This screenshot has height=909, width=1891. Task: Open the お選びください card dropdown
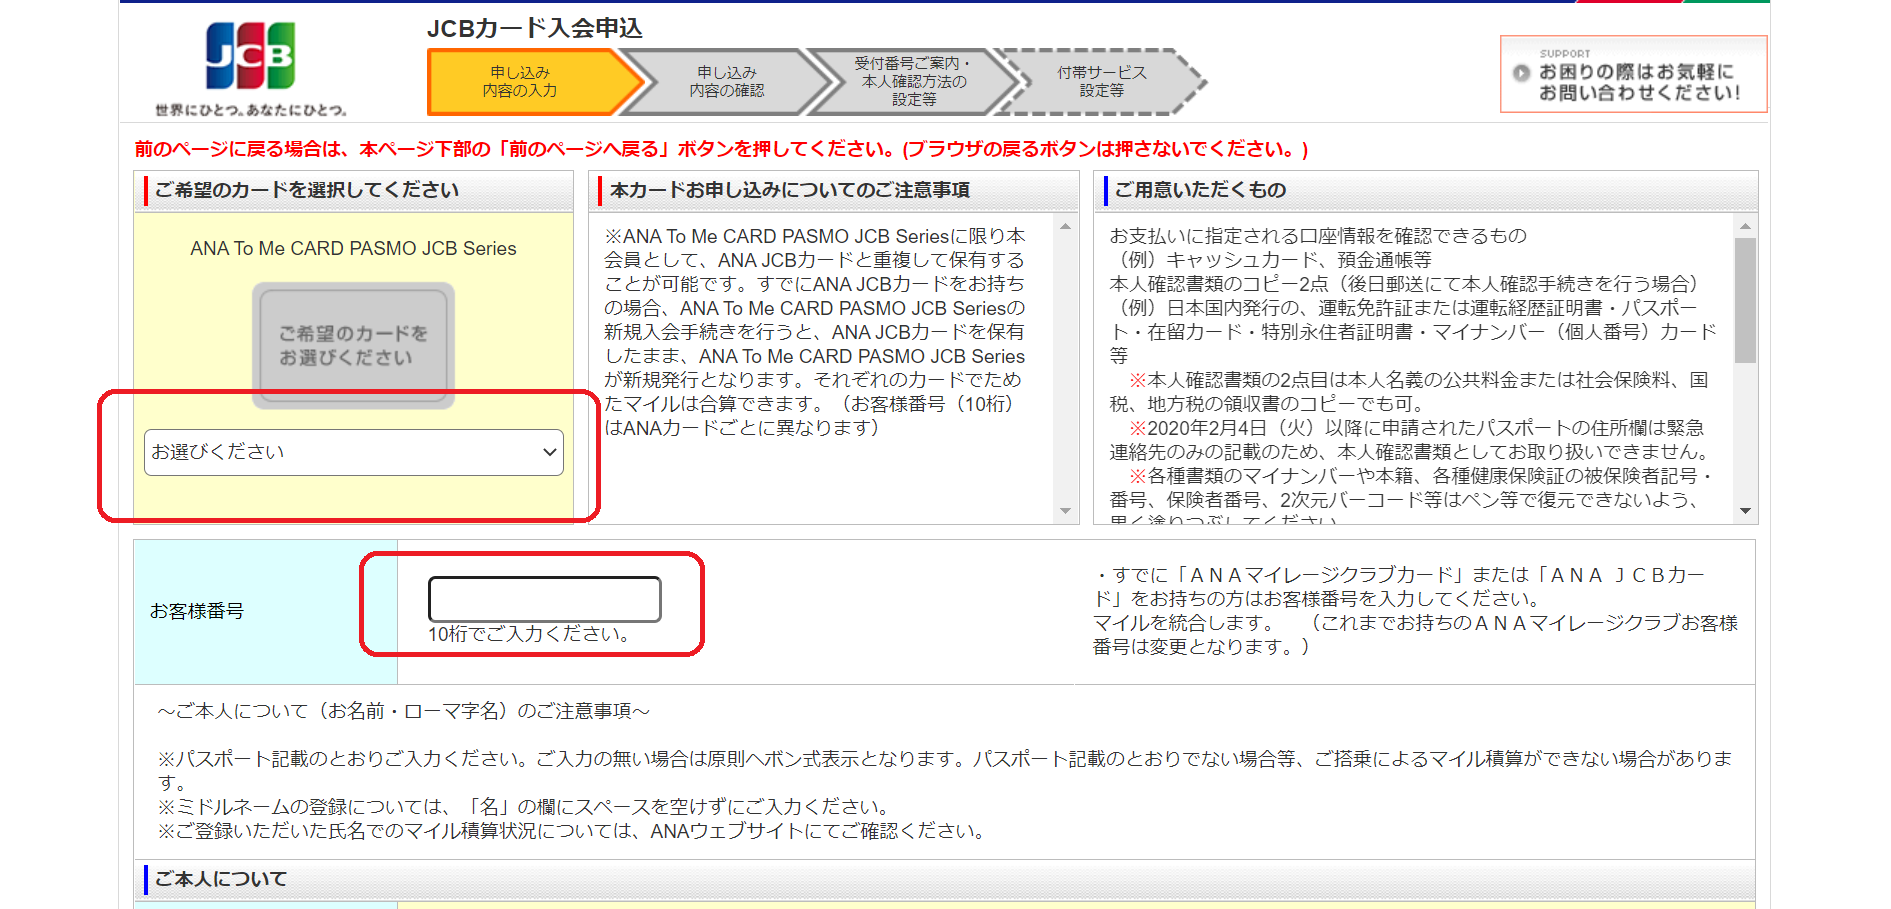pos(354,452)
